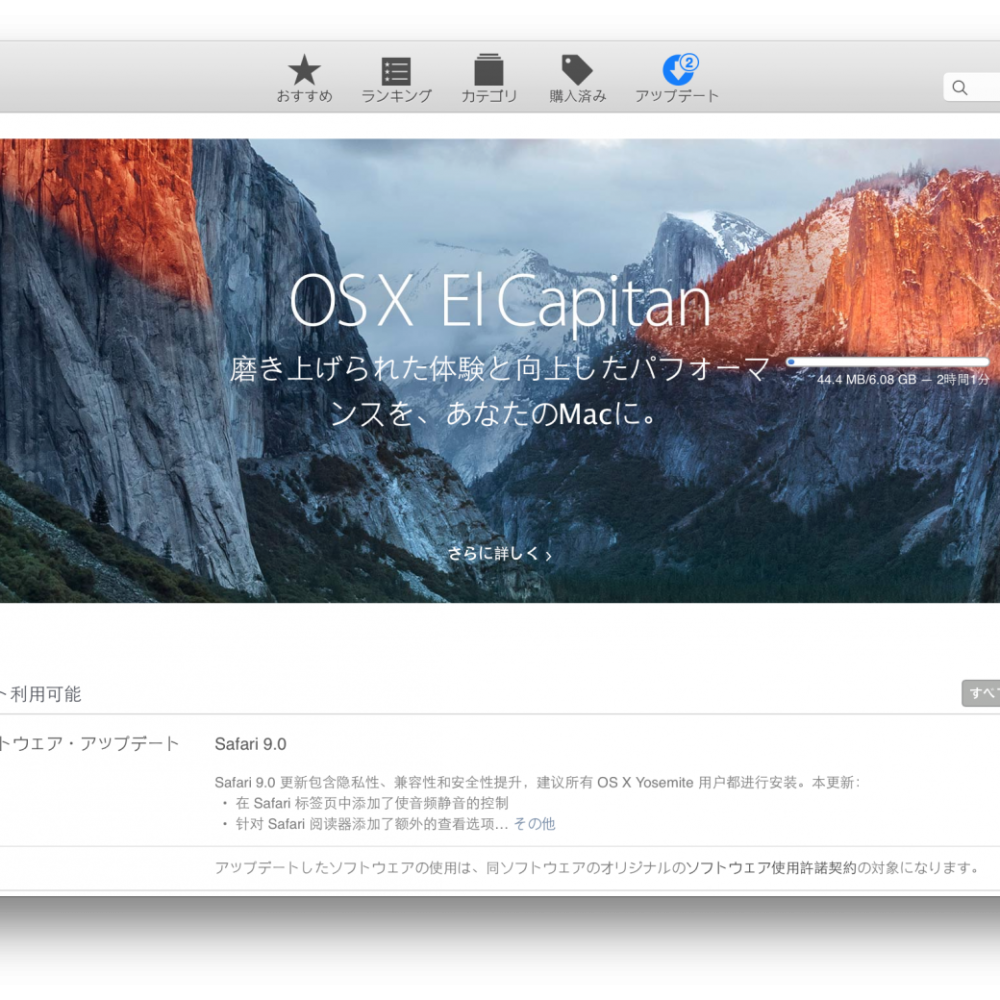
Task: Click the さらに詳しく learn more link
Action: 499,554
